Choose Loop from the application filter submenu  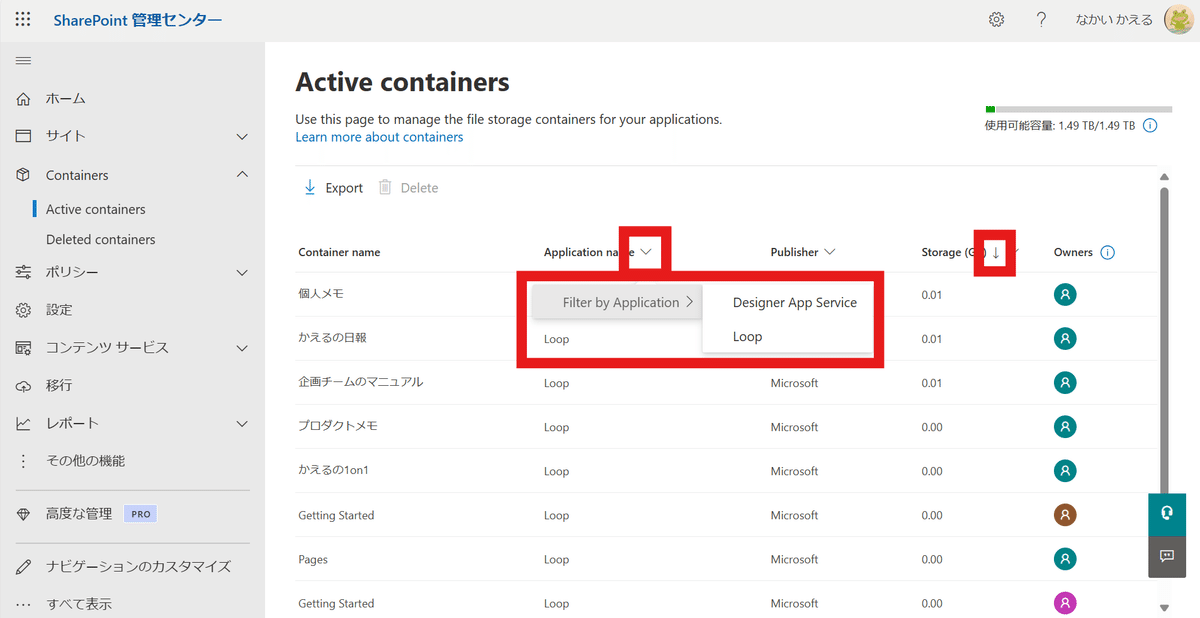click(x=747, y=336)
